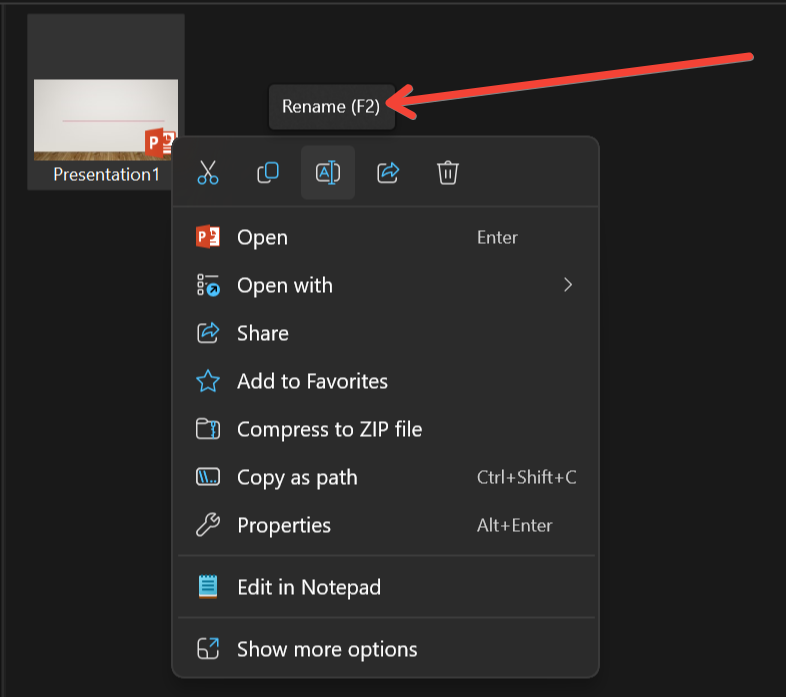The height and width of the screenshot is (697, 786).
Task: Click the star icon for Favorites
Action: (x=208, y=381)
